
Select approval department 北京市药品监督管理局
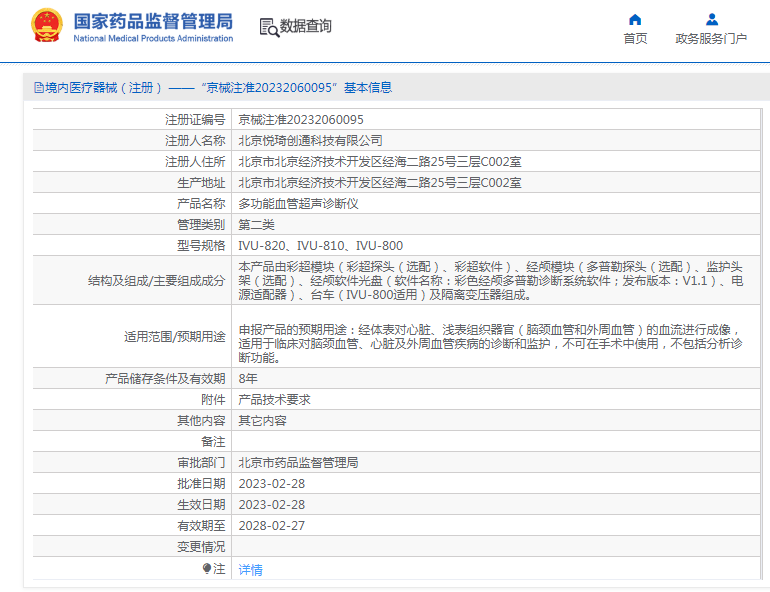298,462
